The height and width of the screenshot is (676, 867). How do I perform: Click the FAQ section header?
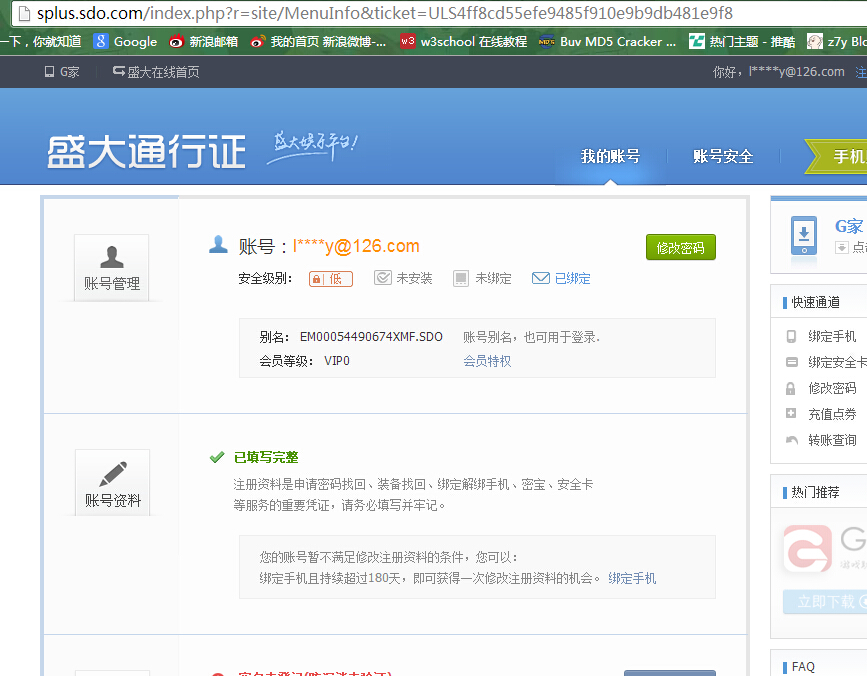pyautogui.click(x=803, y=667)
